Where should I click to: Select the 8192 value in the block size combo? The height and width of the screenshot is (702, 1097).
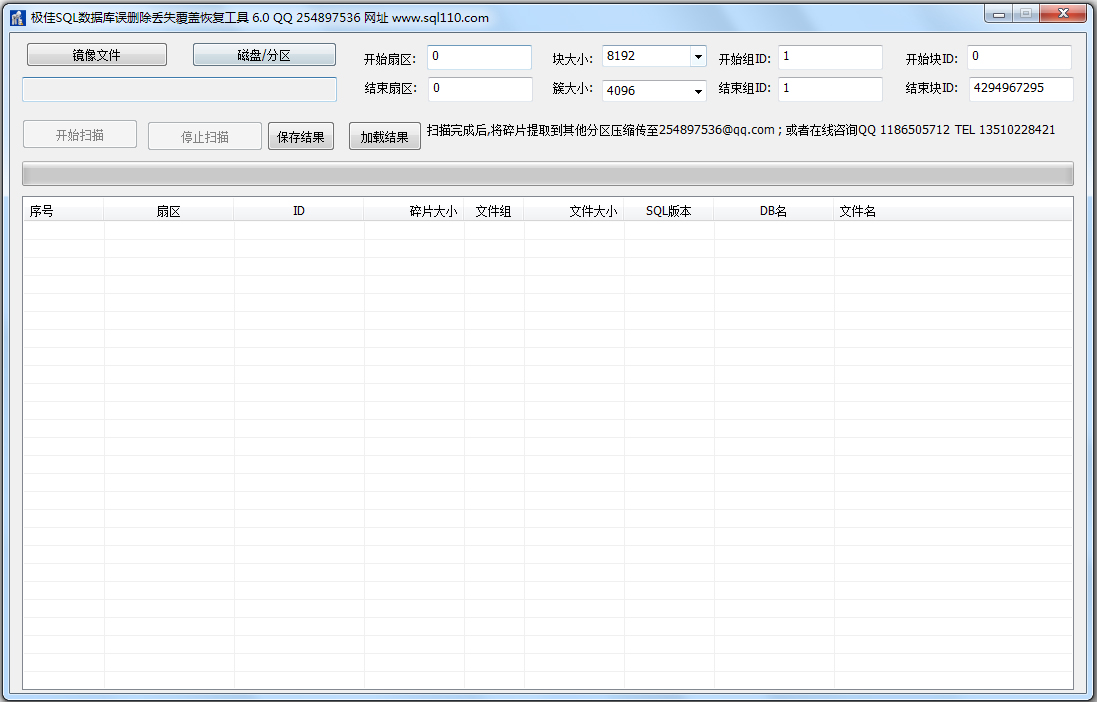point(640,56)
